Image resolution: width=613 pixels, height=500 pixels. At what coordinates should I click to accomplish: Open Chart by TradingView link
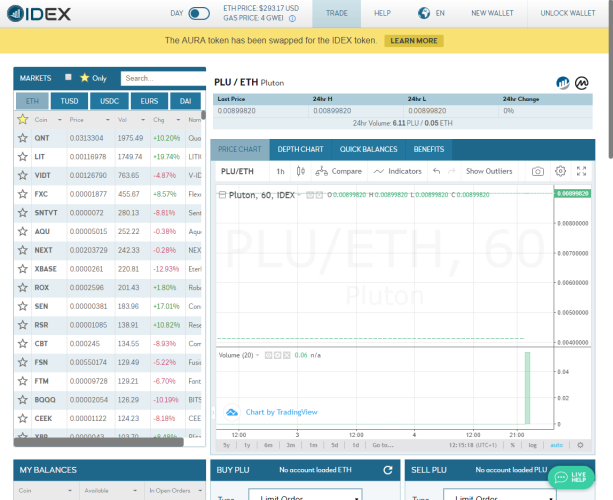click(281, 412)
